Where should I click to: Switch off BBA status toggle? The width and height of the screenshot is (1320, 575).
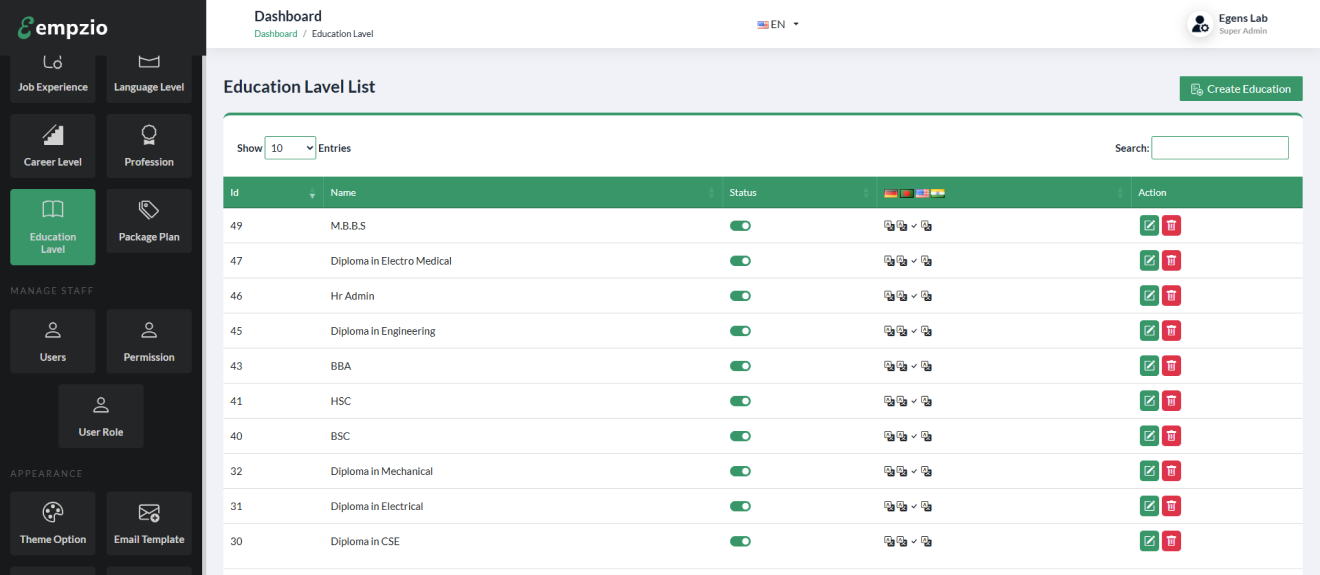[x=740, y=366]
